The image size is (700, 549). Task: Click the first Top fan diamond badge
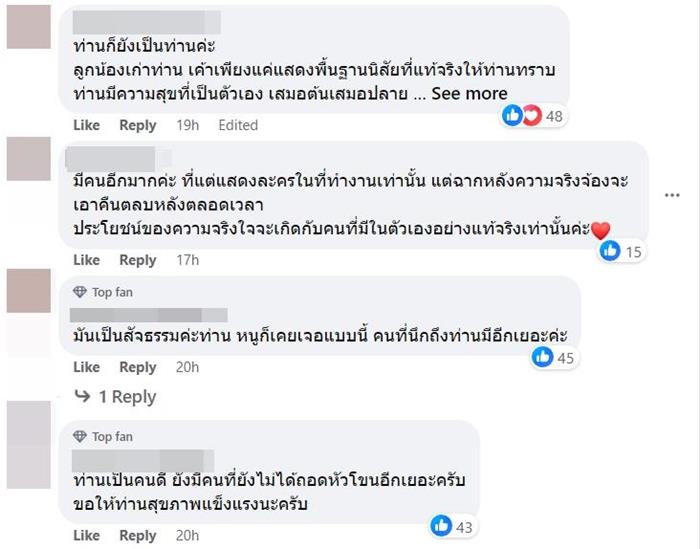pos(80,292)
